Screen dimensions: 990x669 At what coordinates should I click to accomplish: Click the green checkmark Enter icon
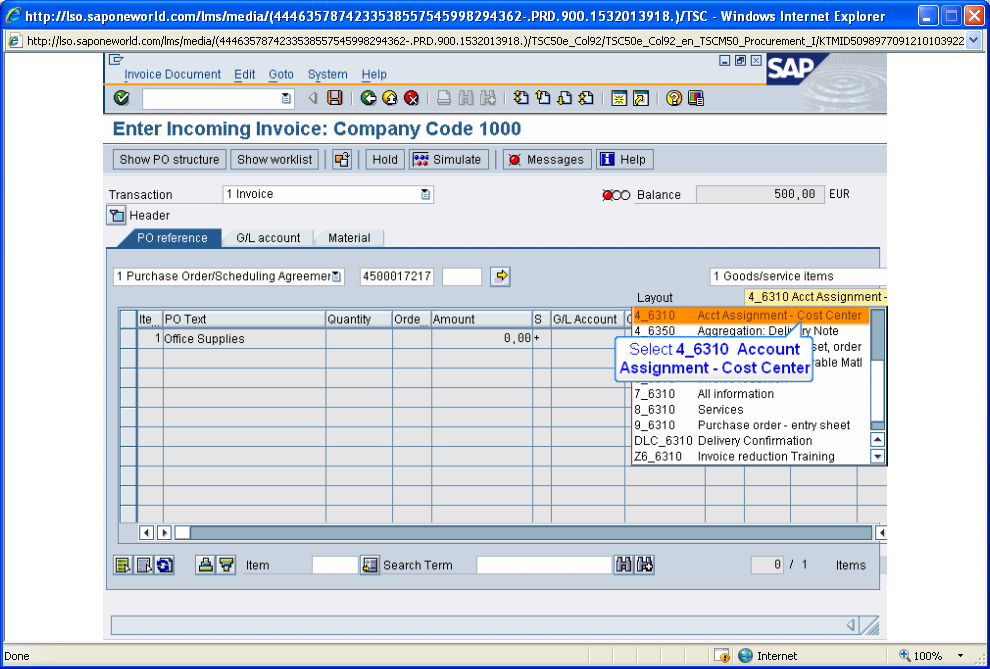[x=121, y=98]
